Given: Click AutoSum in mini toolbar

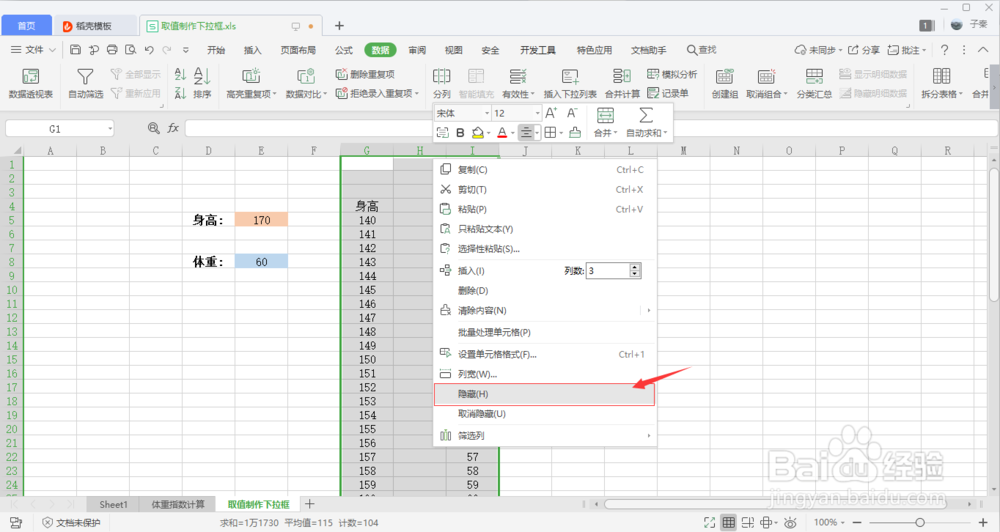Looking at the screenshot, I should pos(646,122).
